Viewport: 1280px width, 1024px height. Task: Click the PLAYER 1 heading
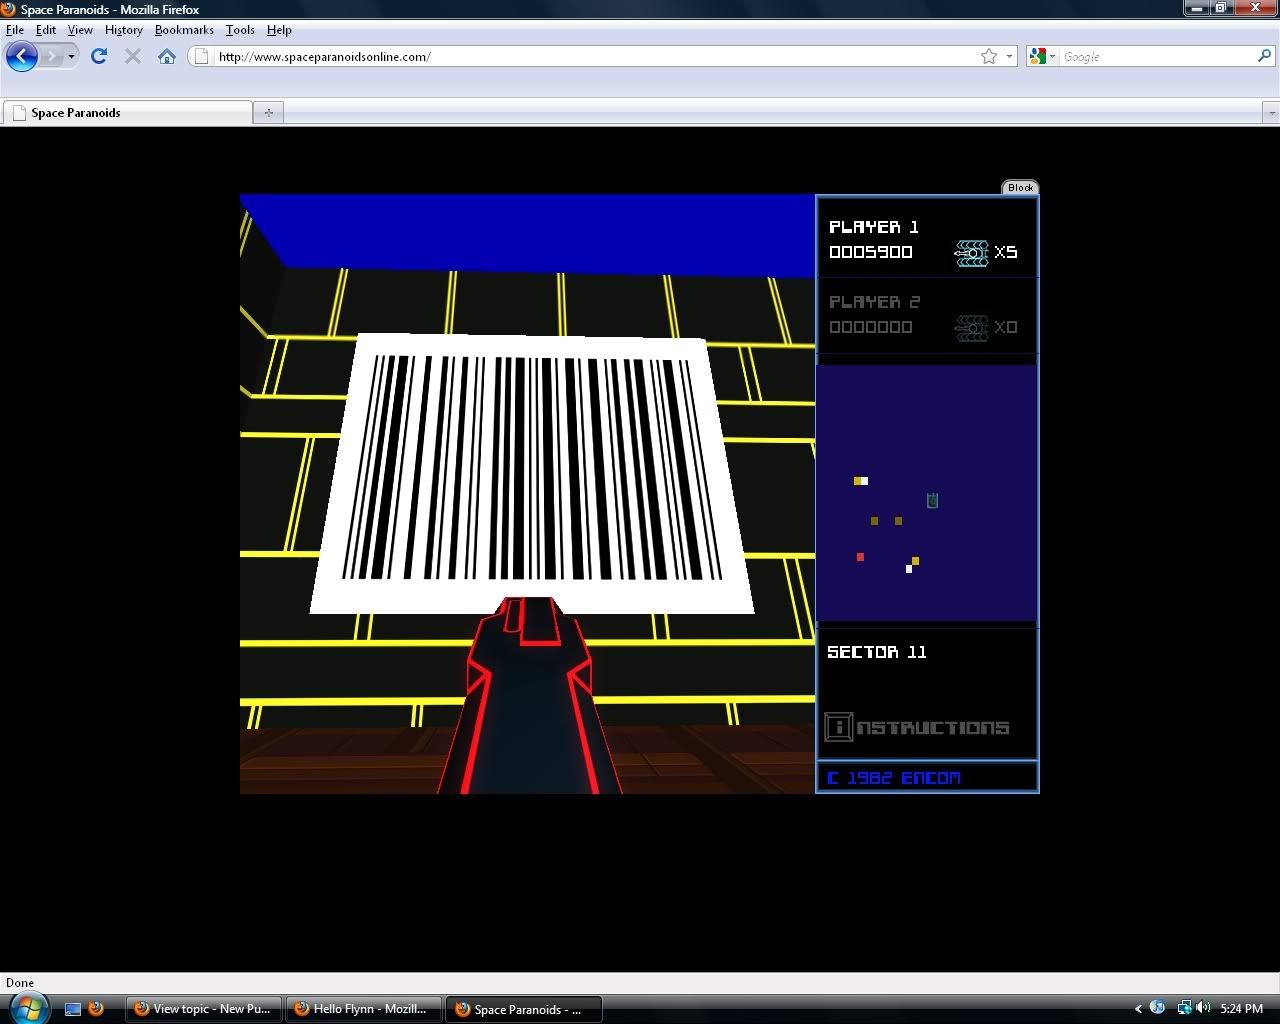pos(874,227)
